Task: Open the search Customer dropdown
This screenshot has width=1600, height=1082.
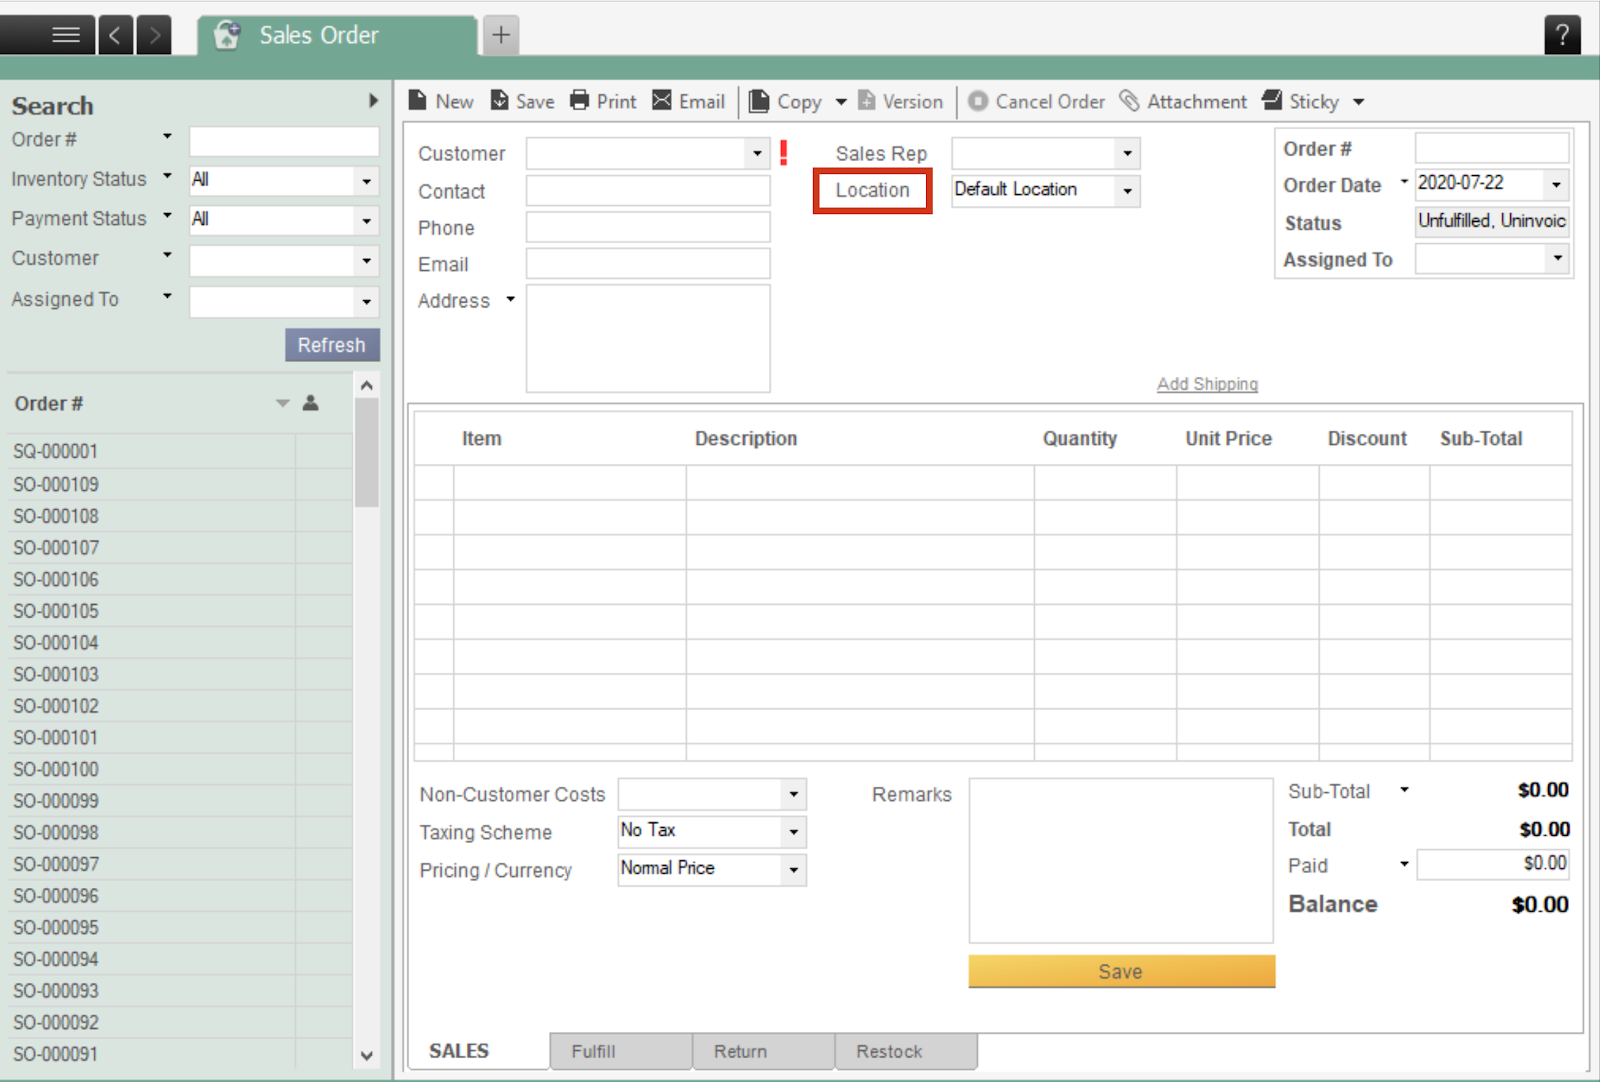Action: (x=367, y=261)
